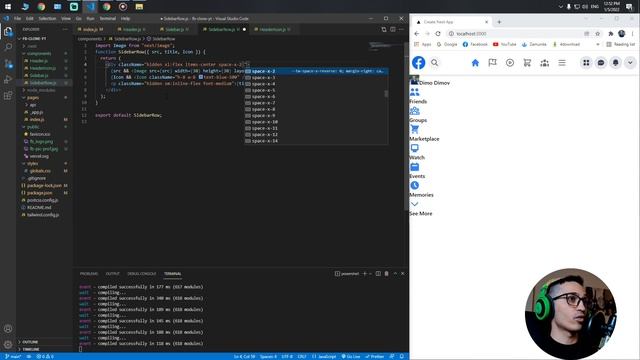The height and width of the screenshot is (360, 640).
Task: Open the Manage gear in activity bar
Action: [x=8, y=344]
